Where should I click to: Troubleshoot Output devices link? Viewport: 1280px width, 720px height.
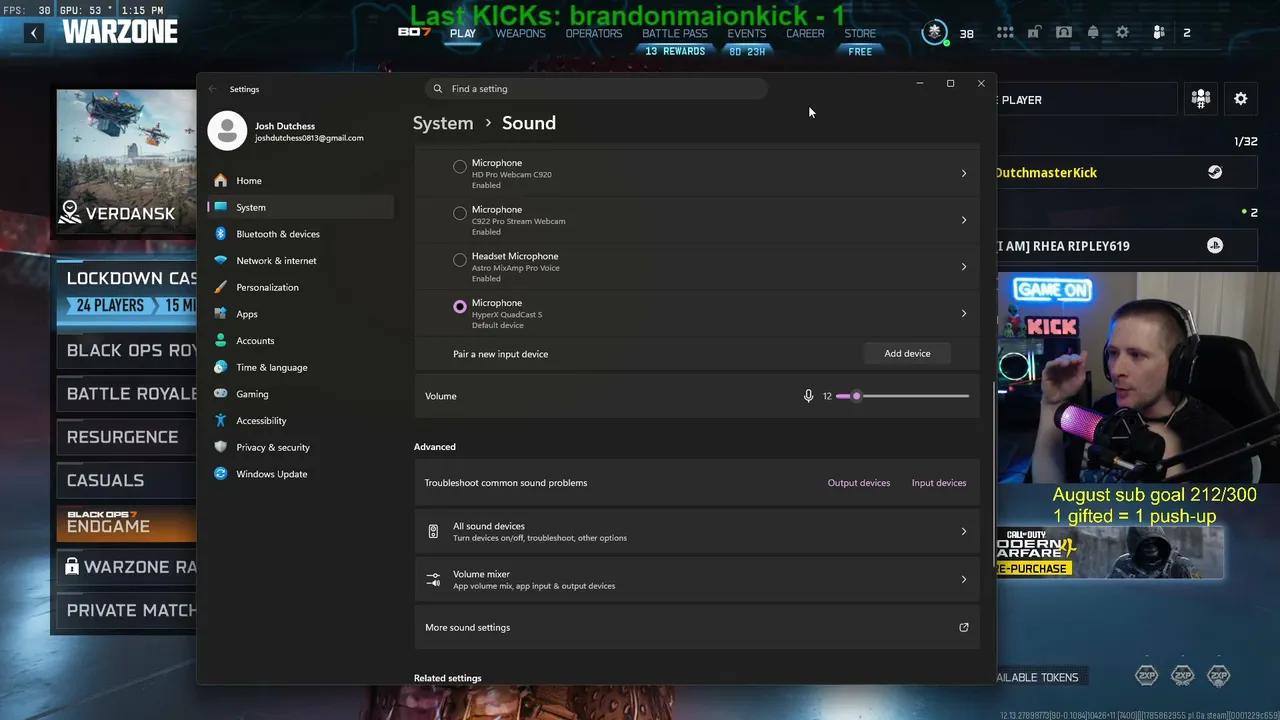pyautogui.click(x=859, y=483)
